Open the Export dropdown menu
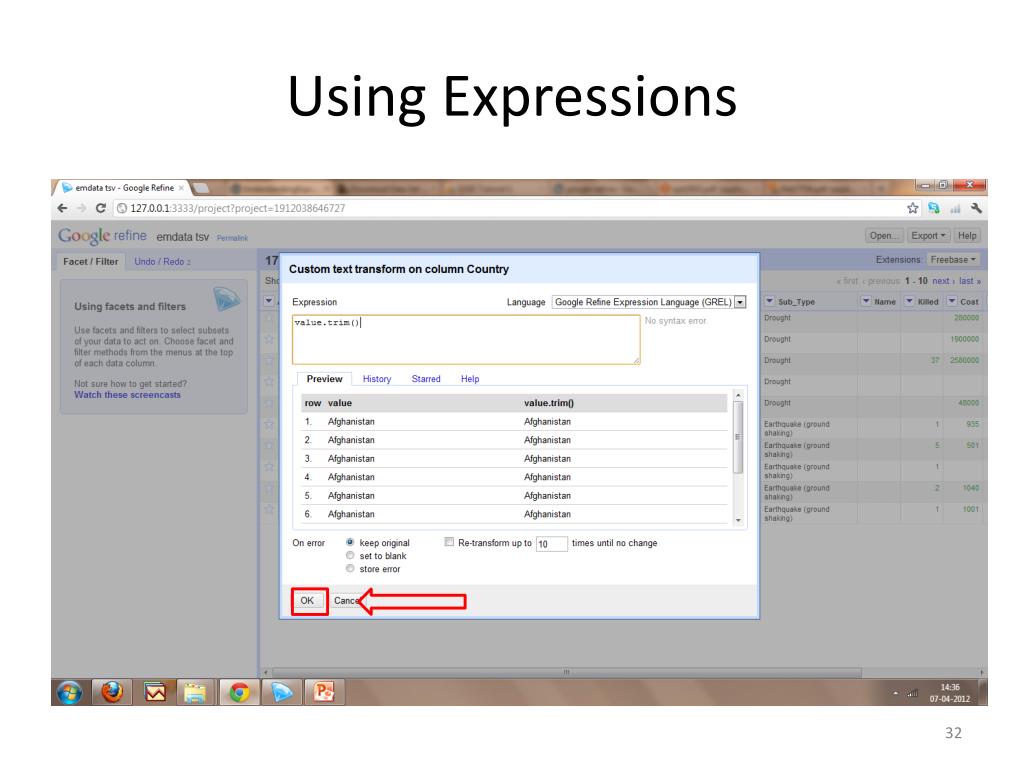The width and height of the screenshot is (1024, 768). (928, 236)
